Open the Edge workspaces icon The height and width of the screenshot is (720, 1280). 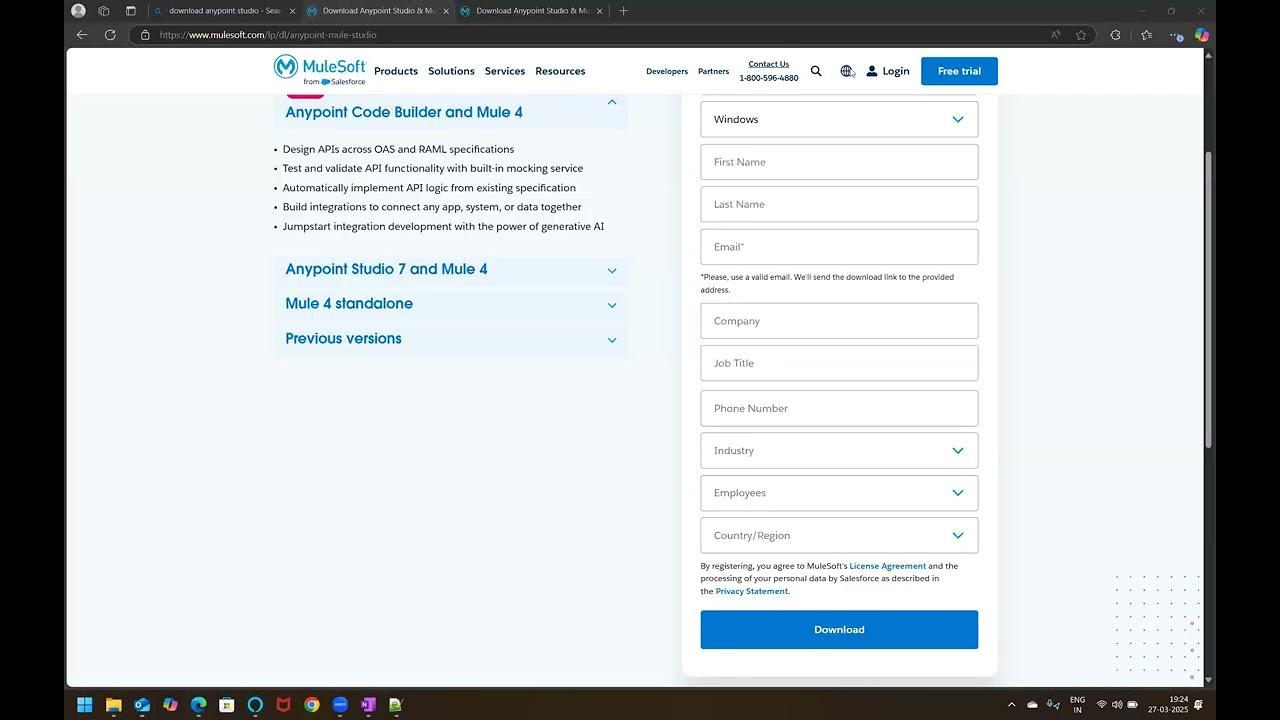104,11
